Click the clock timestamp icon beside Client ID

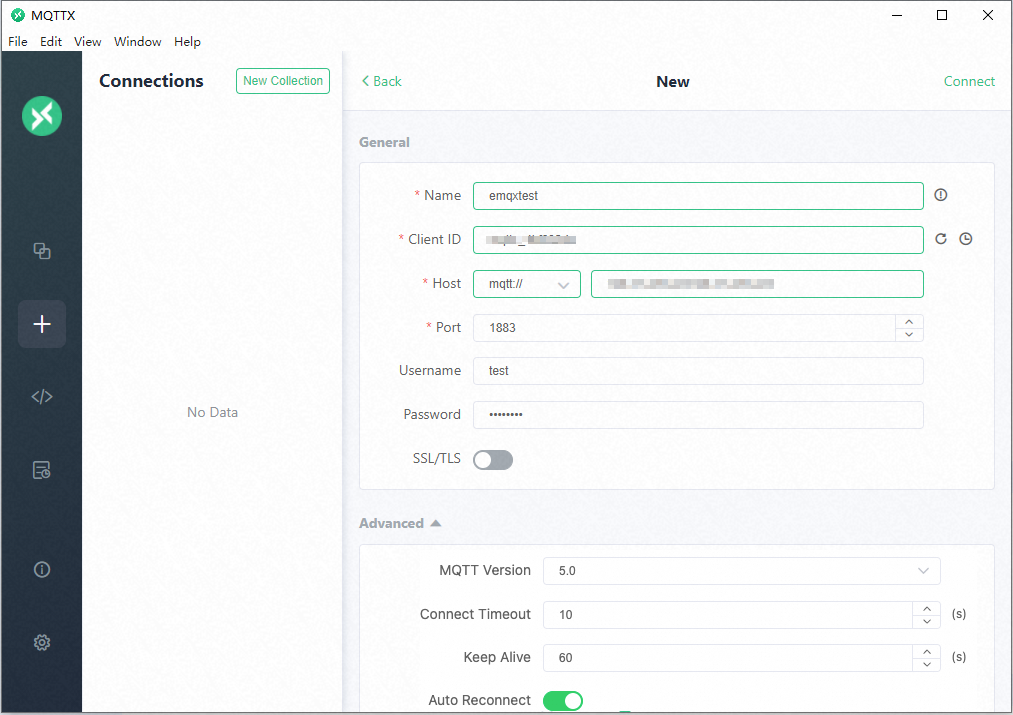click(x=965, y=239)
